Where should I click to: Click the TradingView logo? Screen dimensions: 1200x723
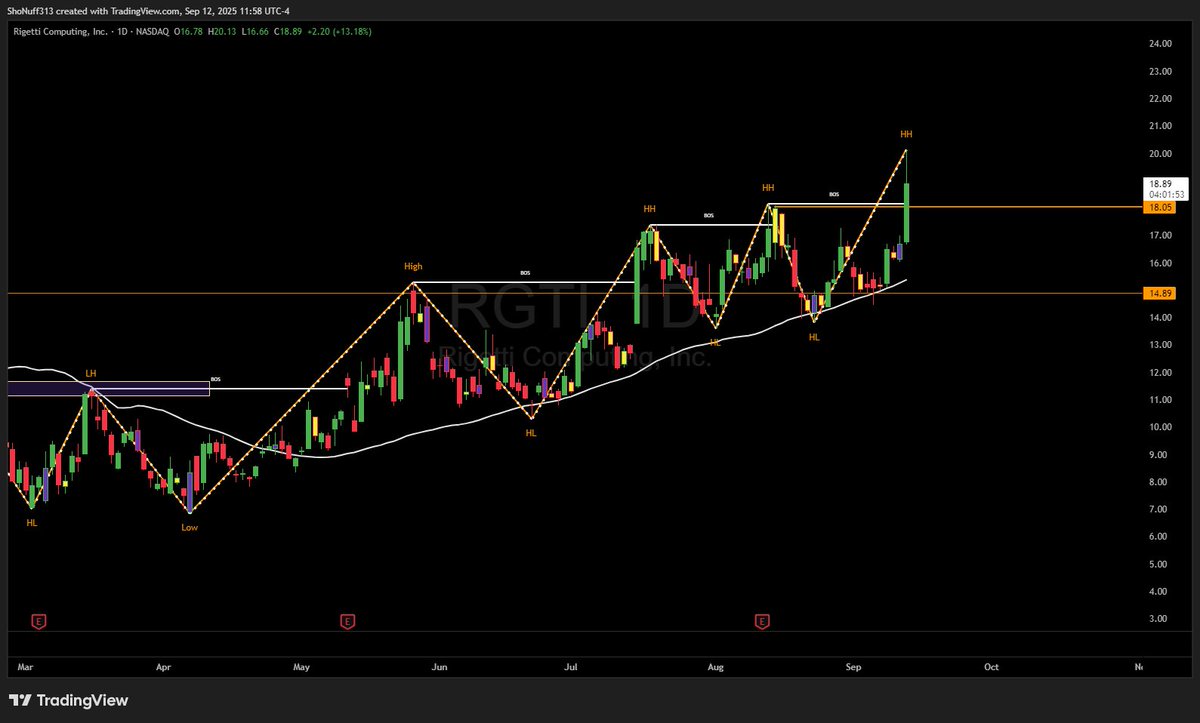click(69, 701)
